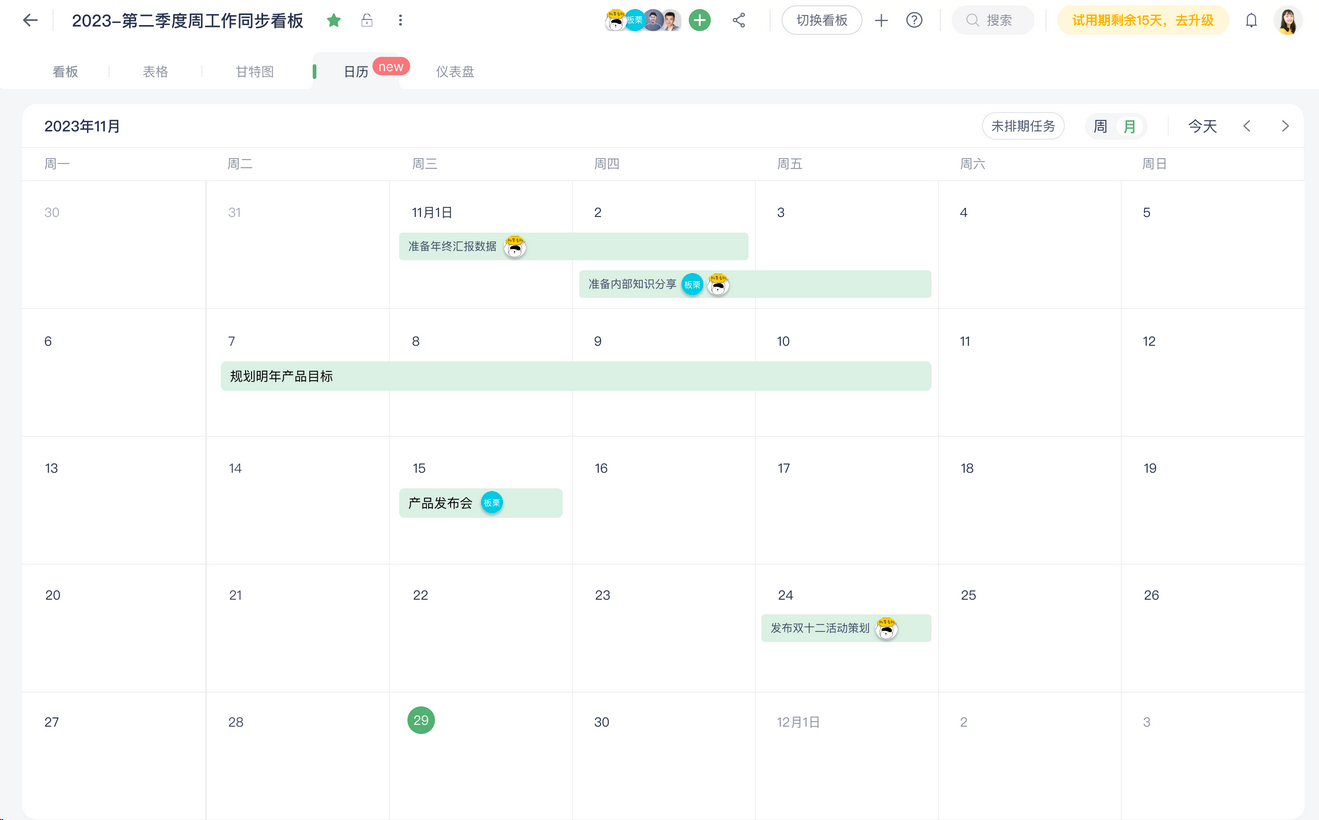This screenshot has width=1319, height=820.
Task: Go to next month with right chevron
Action: [1285, 126]
